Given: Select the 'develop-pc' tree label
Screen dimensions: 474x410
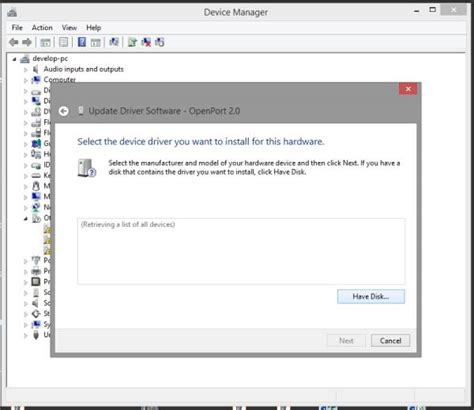Looking at the screenshot, I should click(50, 59).
